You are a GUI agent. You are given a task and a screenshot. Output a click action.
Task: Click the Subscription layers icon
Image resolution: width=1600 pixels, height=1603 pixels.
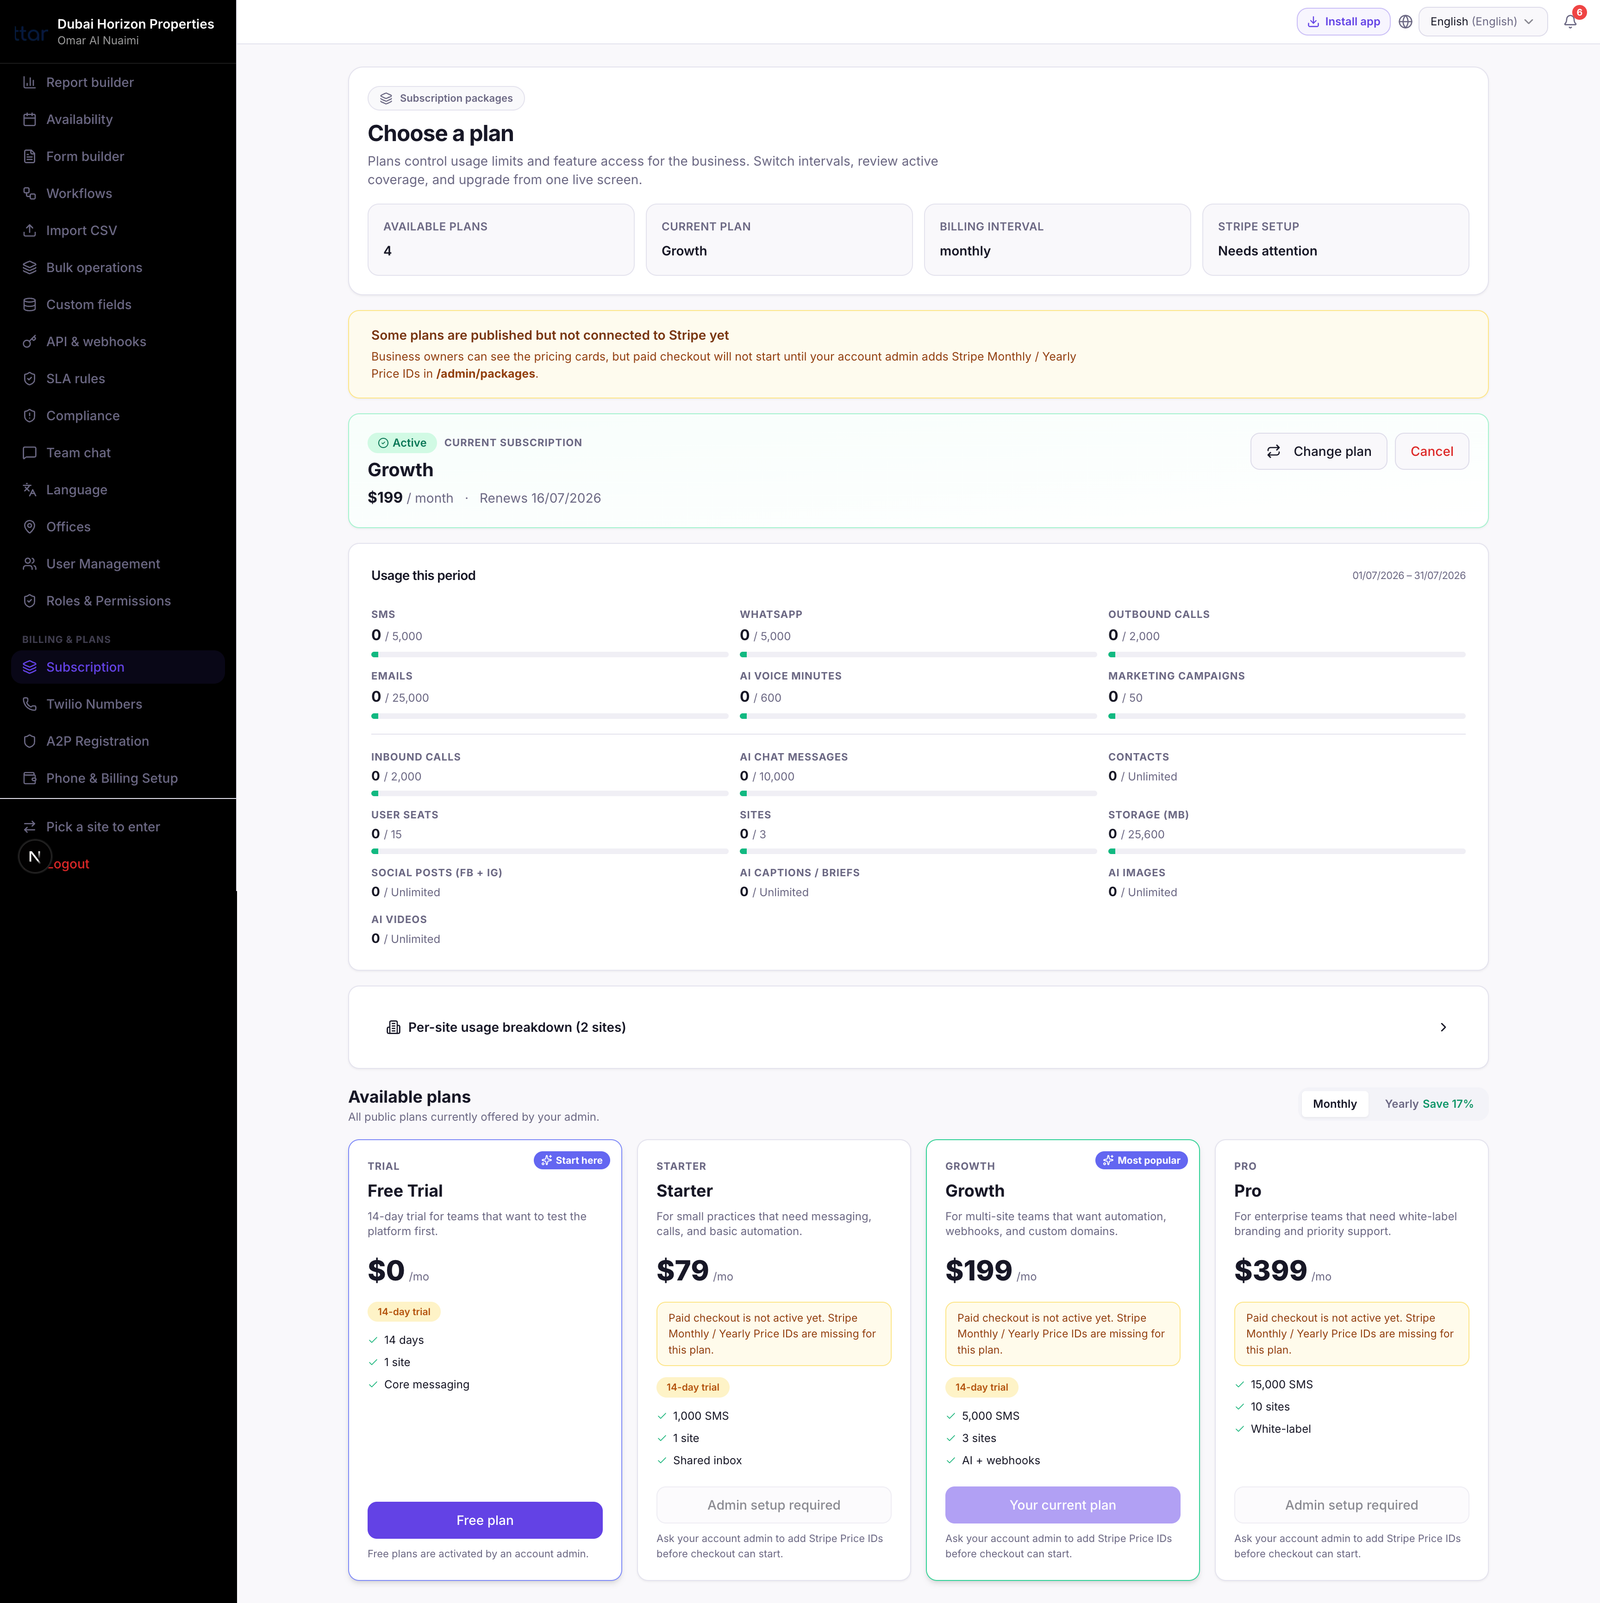pyautogui.click(x=30, y=667)
